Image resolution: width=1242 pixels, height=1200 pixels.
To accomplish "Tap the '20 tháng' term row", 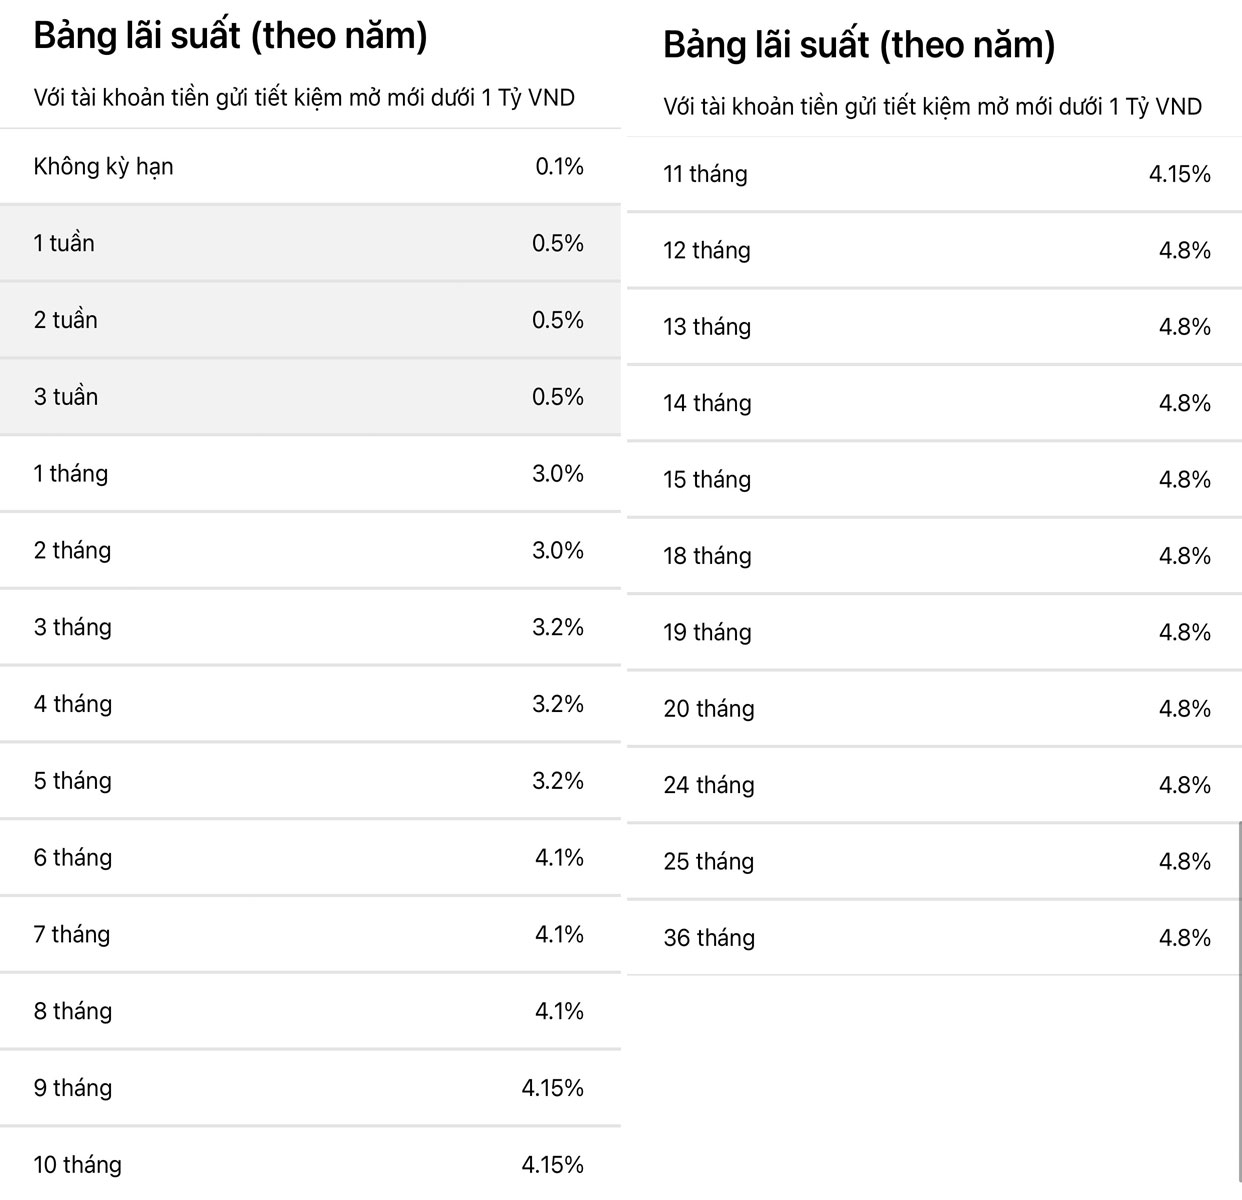I will pos(935,709).
